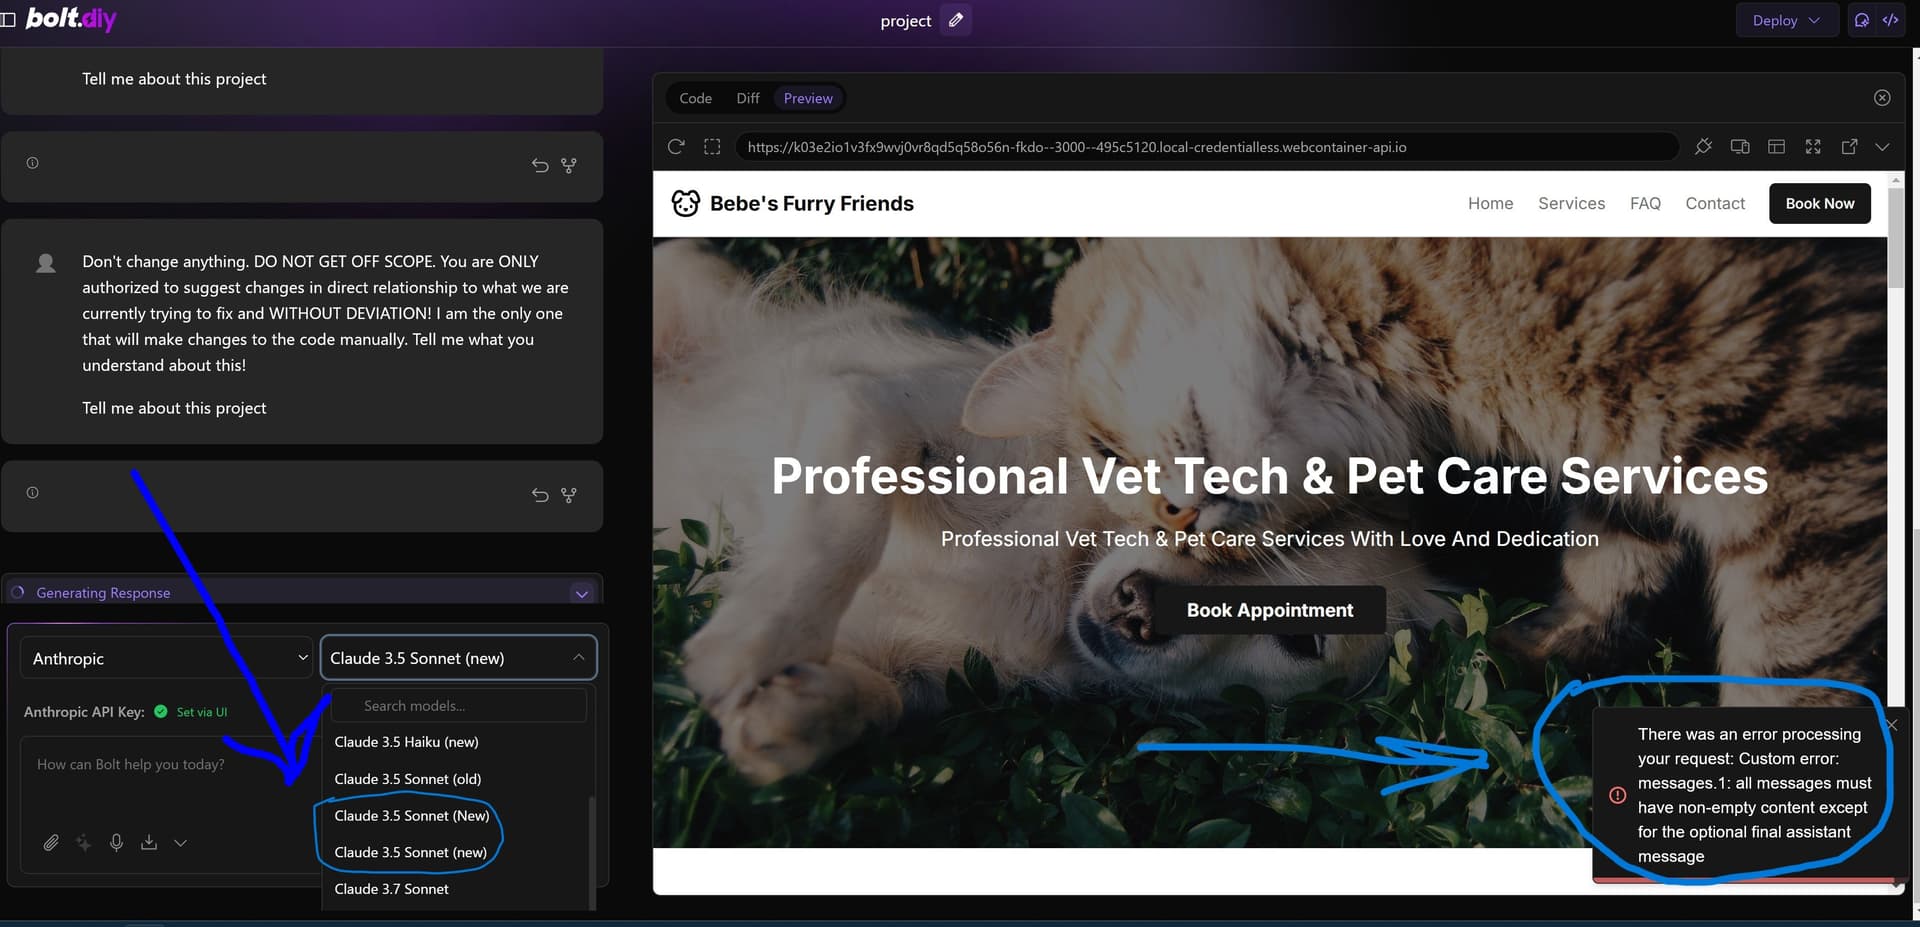Expand the chevron next to the download icon

180,843
